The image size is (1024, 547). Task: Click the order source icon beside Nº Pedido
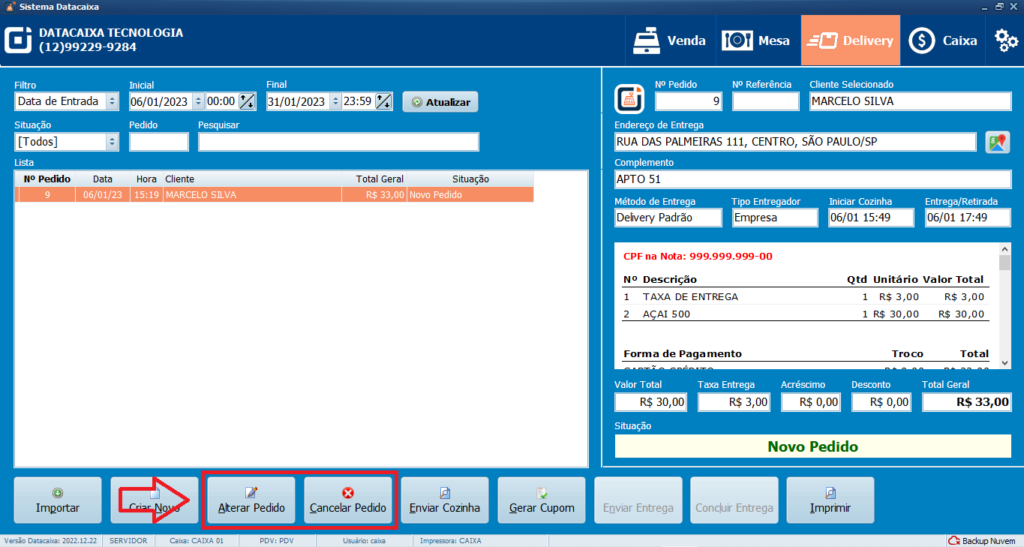[x=630, y=99]
